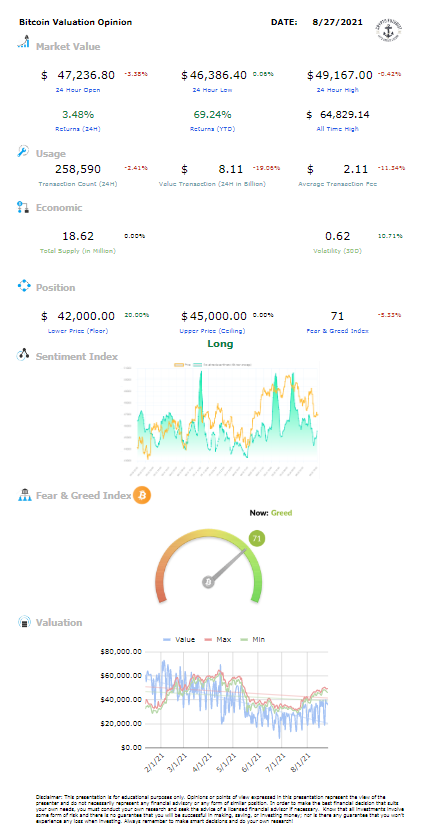433x840 pixels.
Task: Toggle the orange series in Sentiment chart legend
Action: pyautogui.click(x=182, y=365)
